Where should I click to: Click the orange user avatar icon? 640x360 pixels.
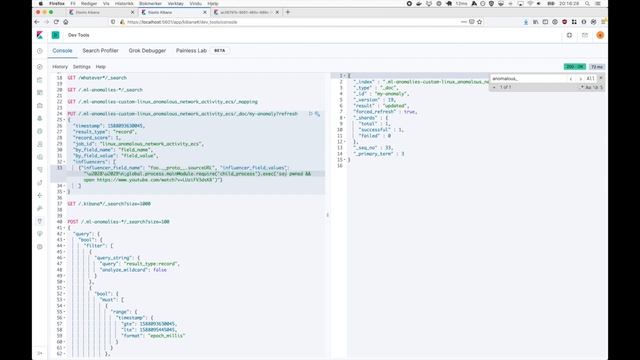(x=600, y=35)
